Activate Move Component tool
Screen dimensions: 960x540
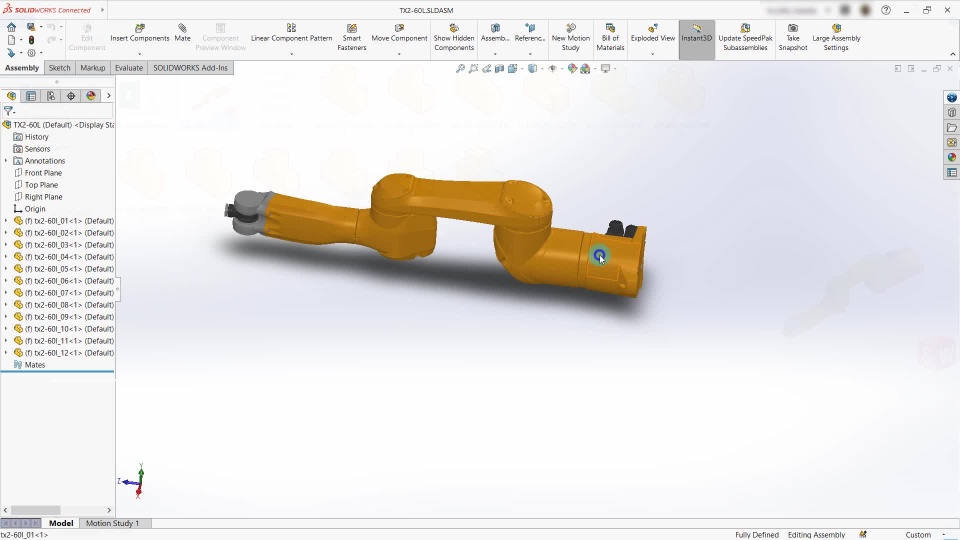(399, 33)
